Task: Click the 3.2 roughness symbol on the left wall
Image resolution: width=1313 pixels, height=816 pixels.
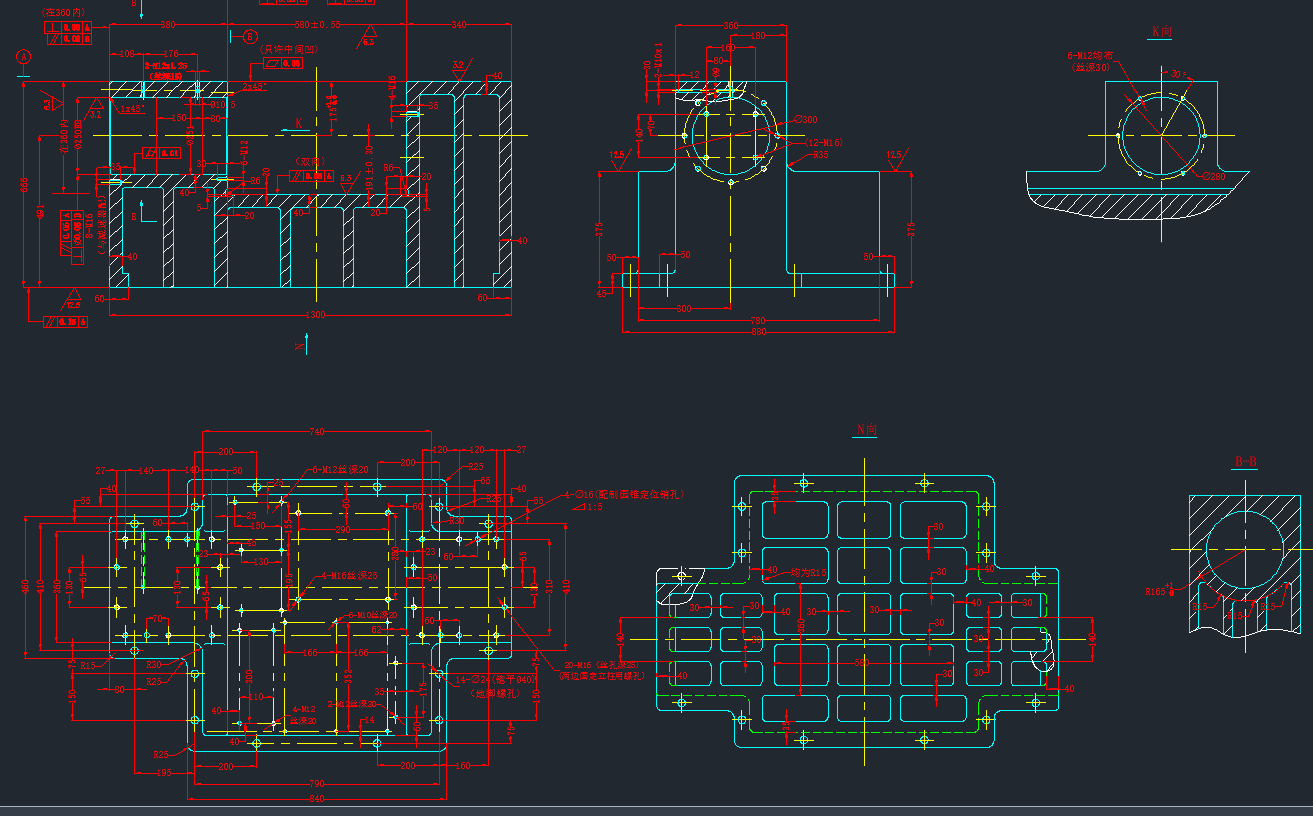Action: click(x=98, y=110)
